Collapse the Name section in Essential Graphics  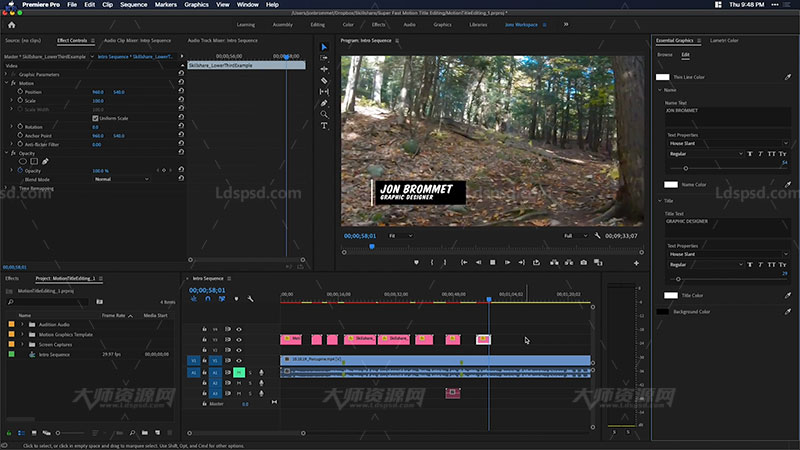(x=660, y=90)
